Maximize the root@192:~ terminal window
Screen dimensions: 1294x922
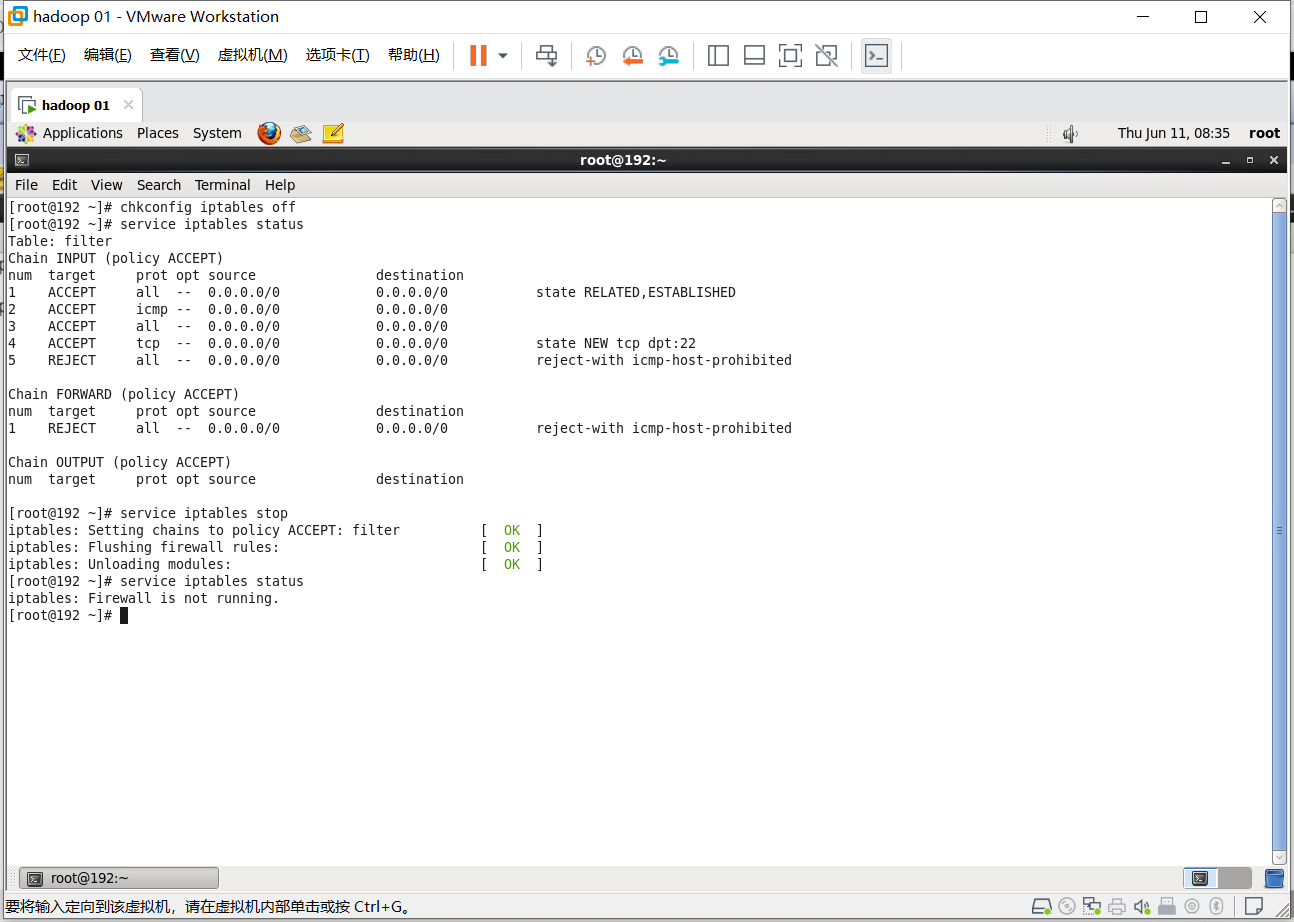tap(1249, 160)
